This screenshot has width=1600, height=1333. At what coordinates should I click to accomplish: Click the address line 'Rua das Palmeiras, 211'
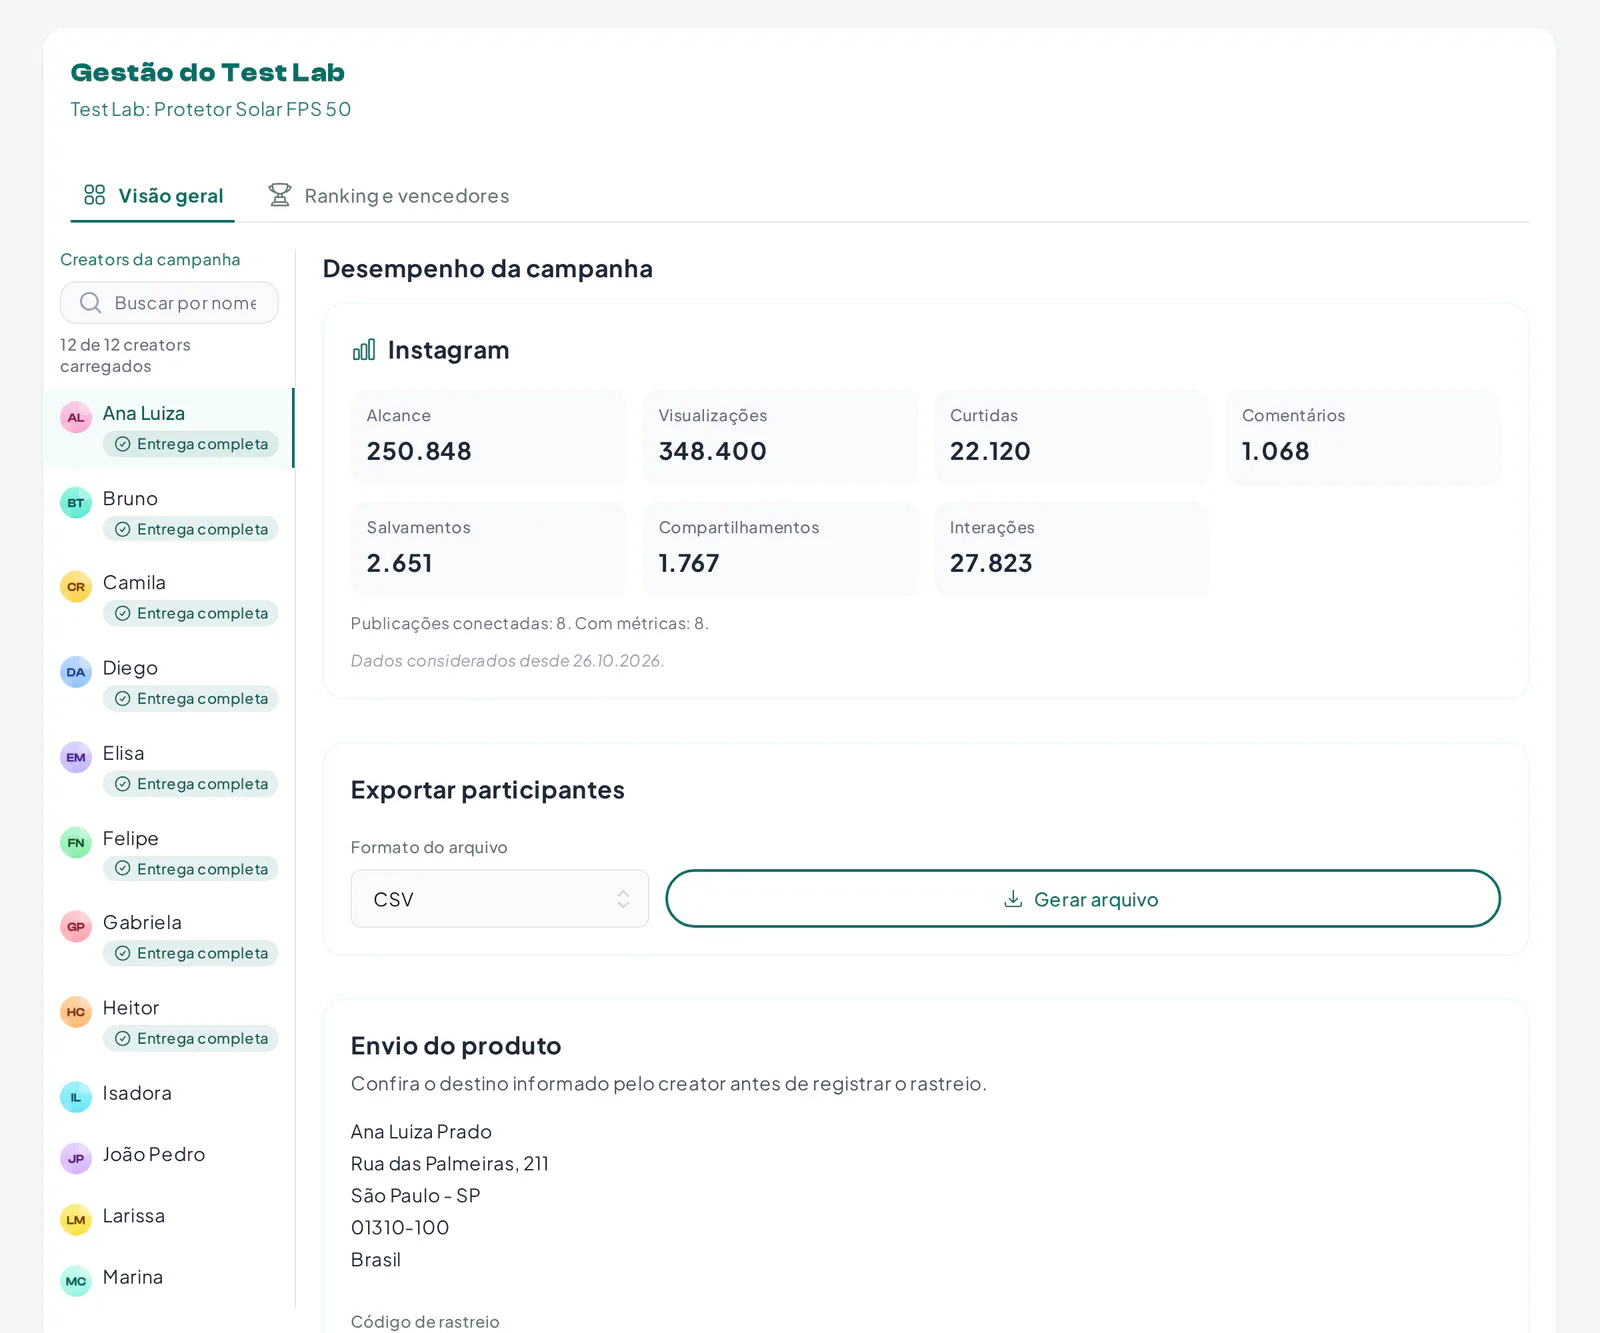(450, 1164)
